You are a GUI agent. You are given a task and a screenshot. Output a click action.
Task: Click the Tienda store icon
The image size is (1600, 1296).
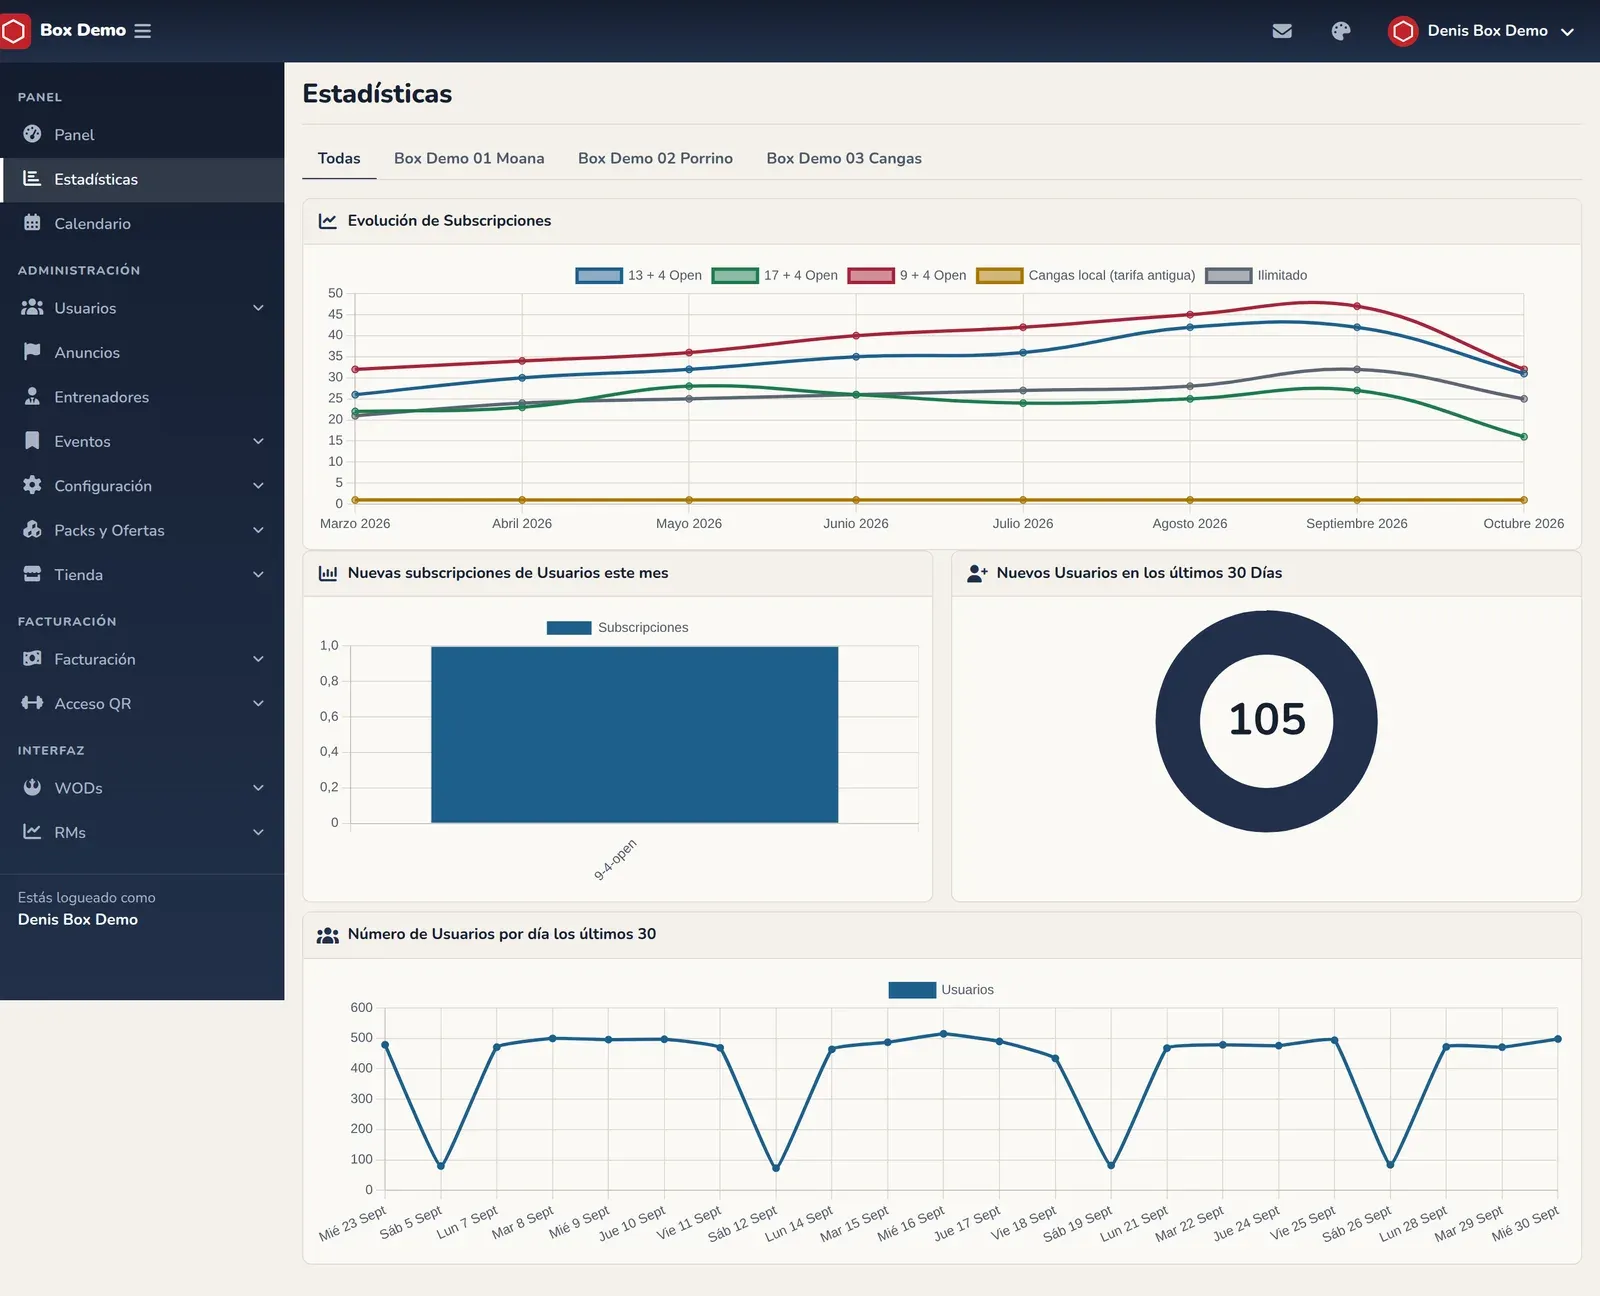(x=32, y=574)
